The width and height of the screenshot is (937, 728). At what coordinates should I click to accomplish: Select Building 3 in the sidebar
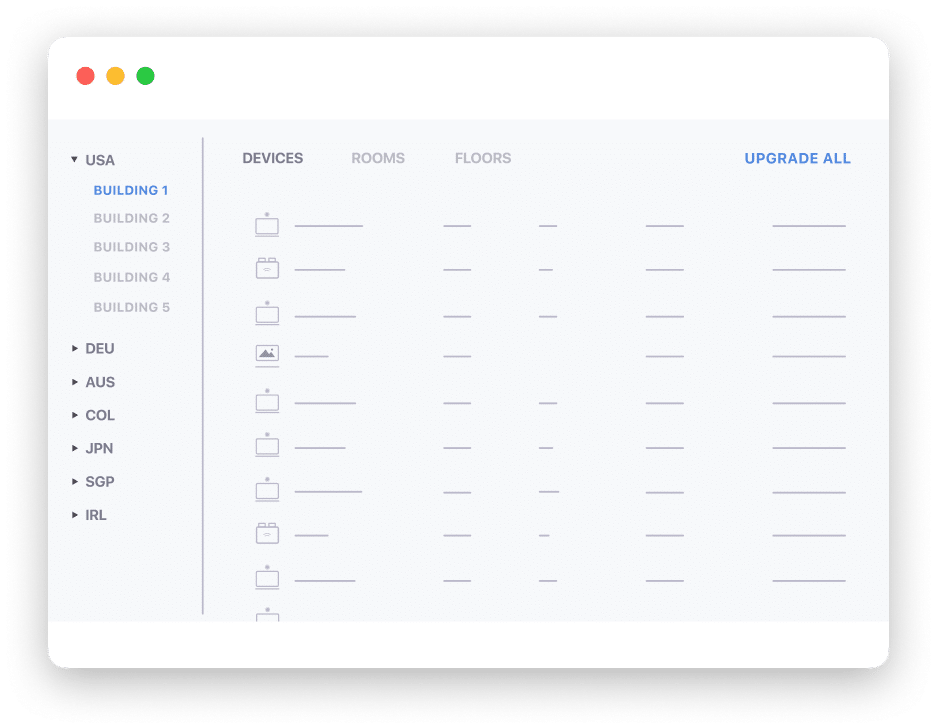coord(131,247)
